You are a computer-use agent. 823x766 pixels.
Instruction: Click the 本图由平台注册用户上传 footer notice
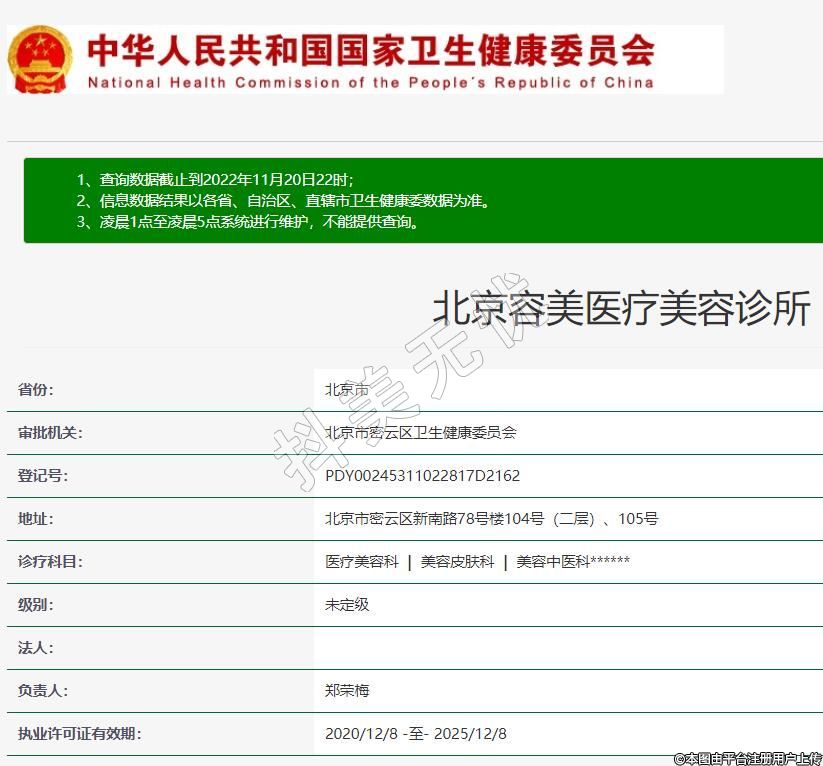[747, 759]
